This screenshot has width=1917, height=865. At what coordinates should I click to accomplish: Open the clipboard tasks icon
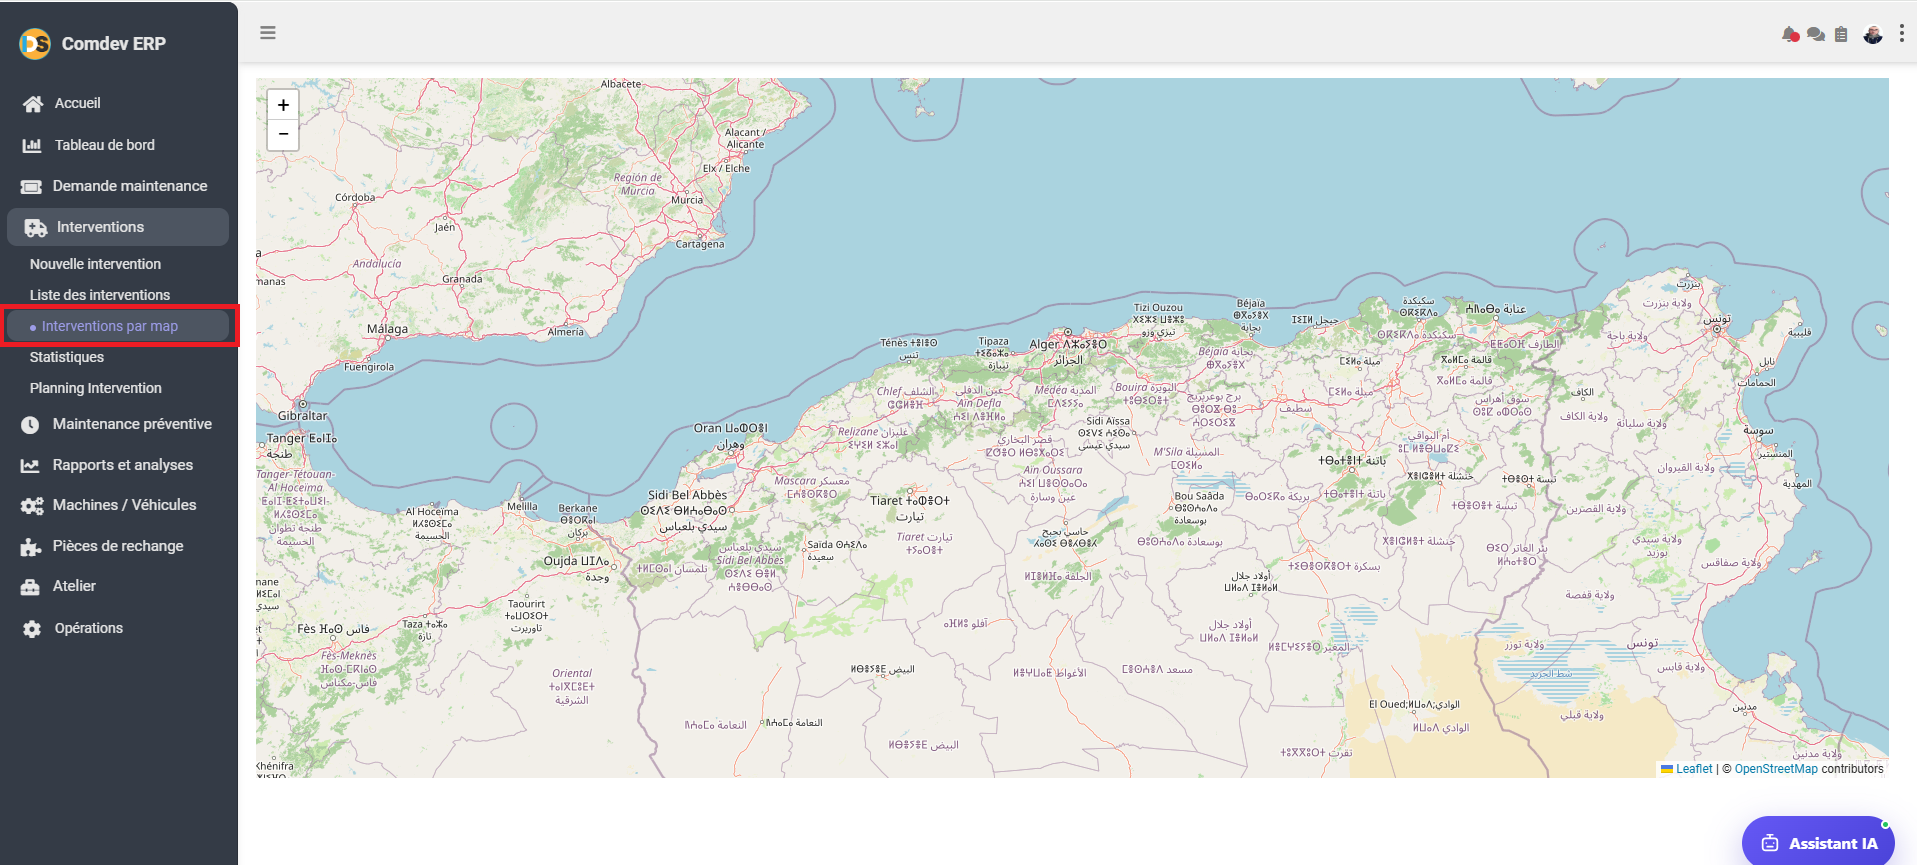point(1841,35)
